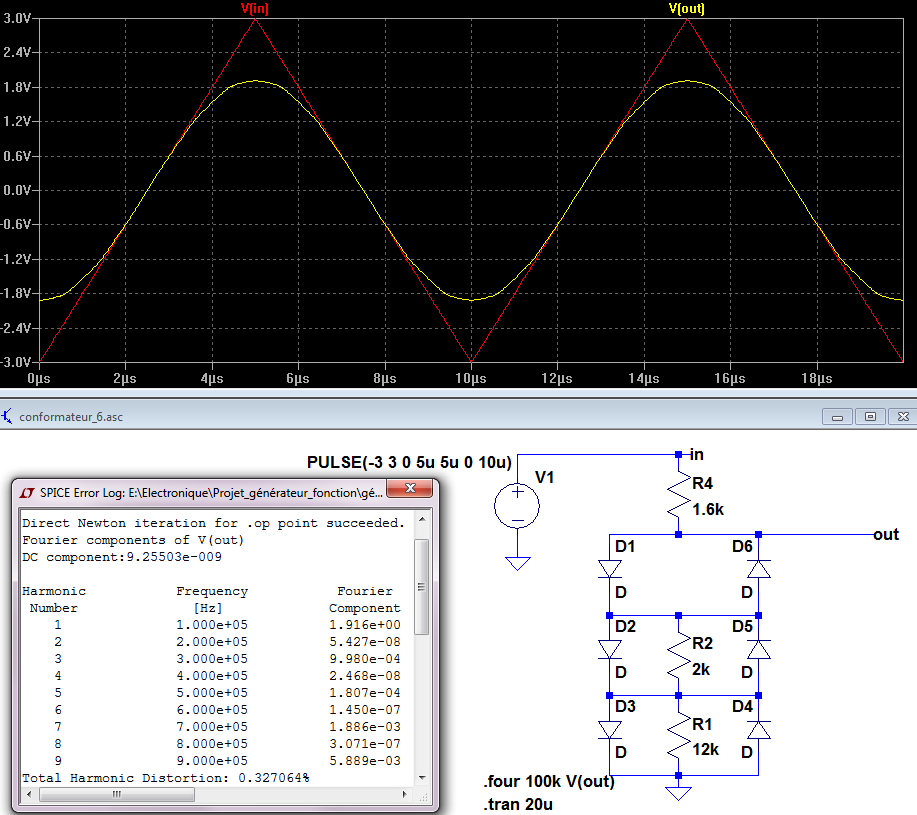Click the .tran 20u directive
The height and width of the screenshot is (815, 917).
(x=518, y=804)
